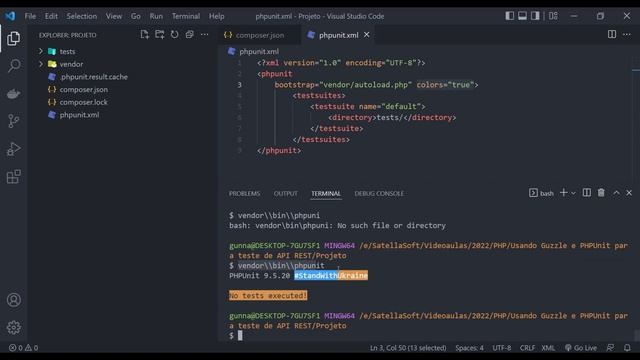640x360 pixels.
Task: Expand the vendor folder
Action: click(x=41, y=64)
